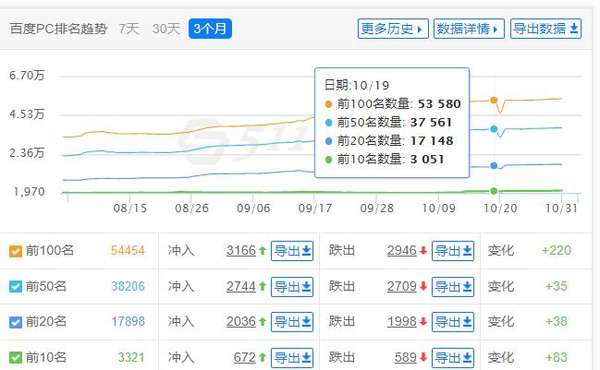
Task: Click the 百度PC排名趋势 title
Action: click(58, 29)
